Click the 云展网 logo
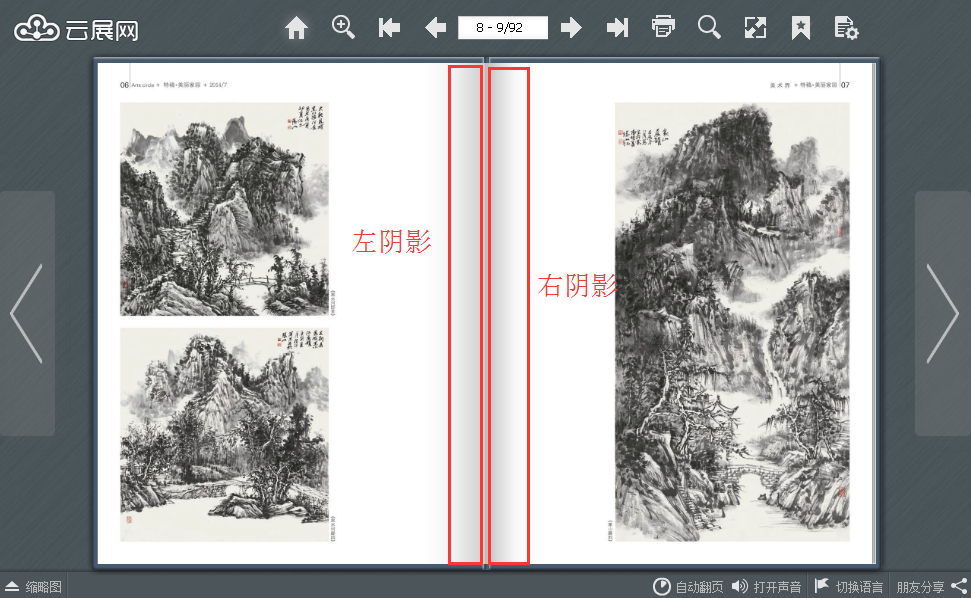The image size is (971, 598). tap(76, 28)
